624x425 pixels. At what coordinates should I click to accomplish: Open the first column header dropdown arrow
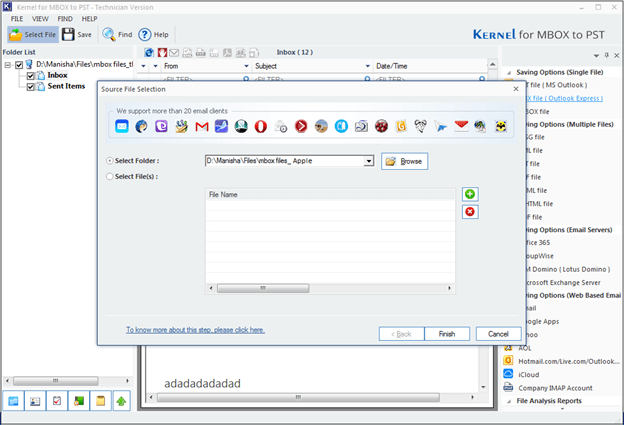143,66
